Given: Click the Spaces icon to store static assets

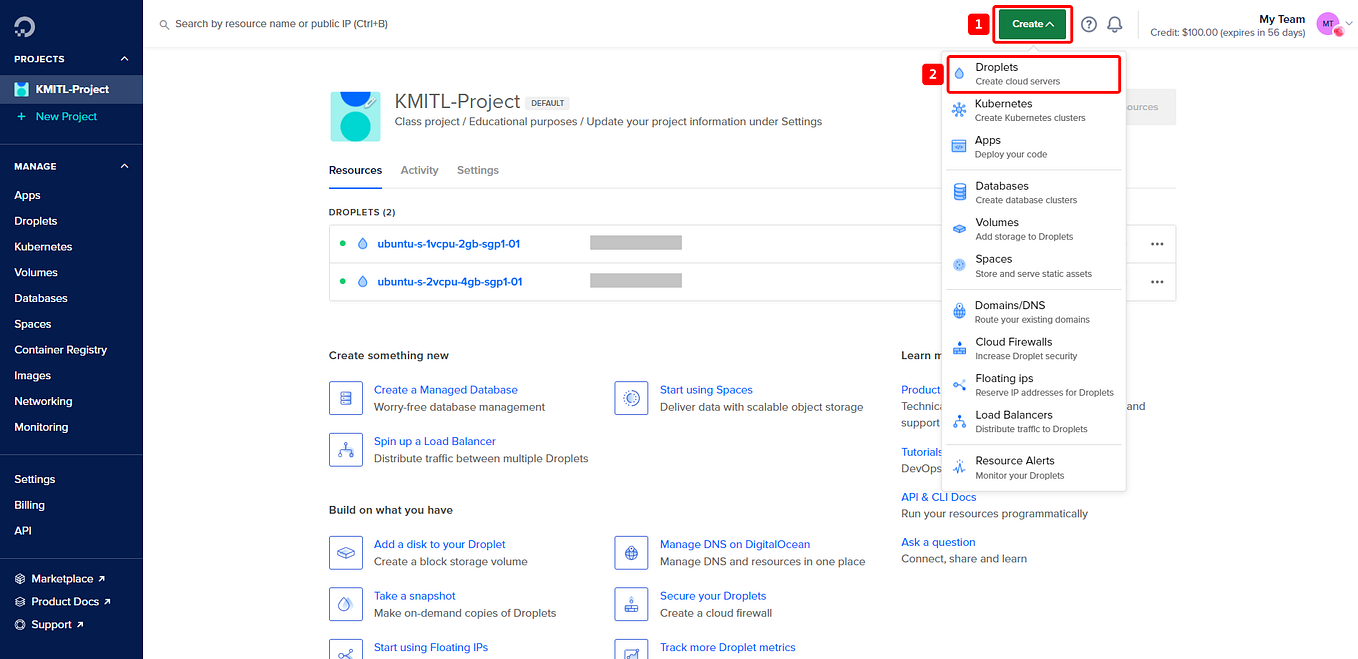Looking at the screenshot, I should click(x=957, y=264).
